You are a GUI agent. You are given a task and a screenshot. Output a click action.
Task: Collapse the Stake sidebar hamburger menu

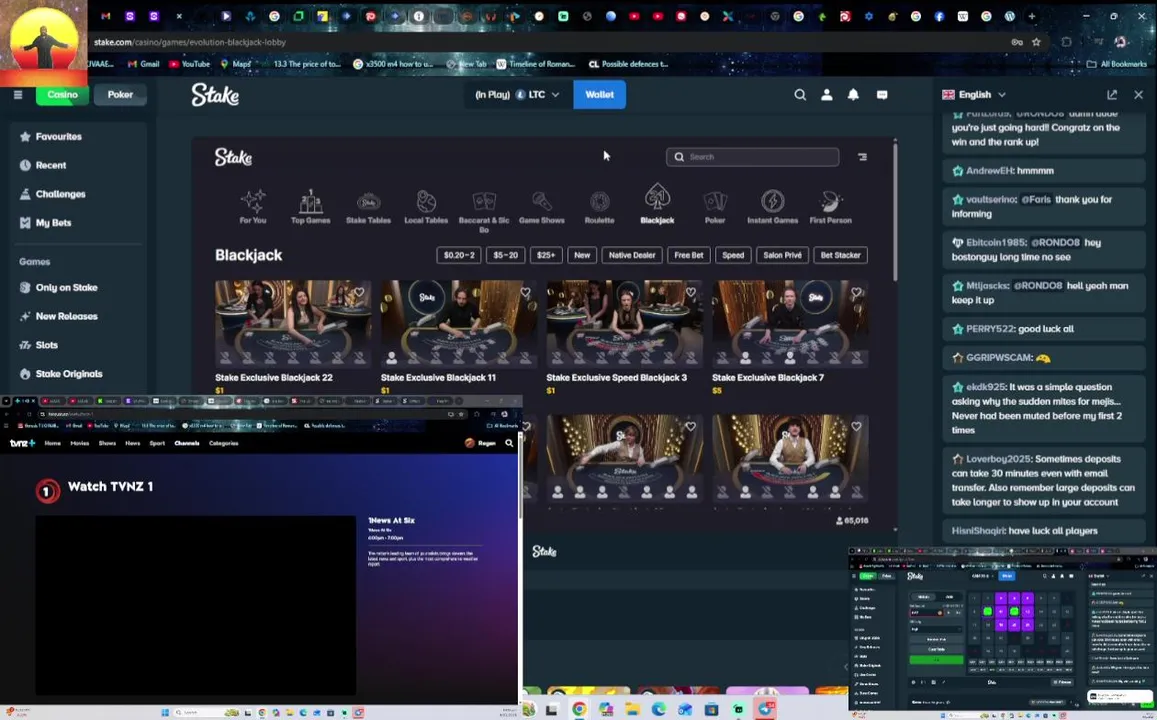pos(18,94)
